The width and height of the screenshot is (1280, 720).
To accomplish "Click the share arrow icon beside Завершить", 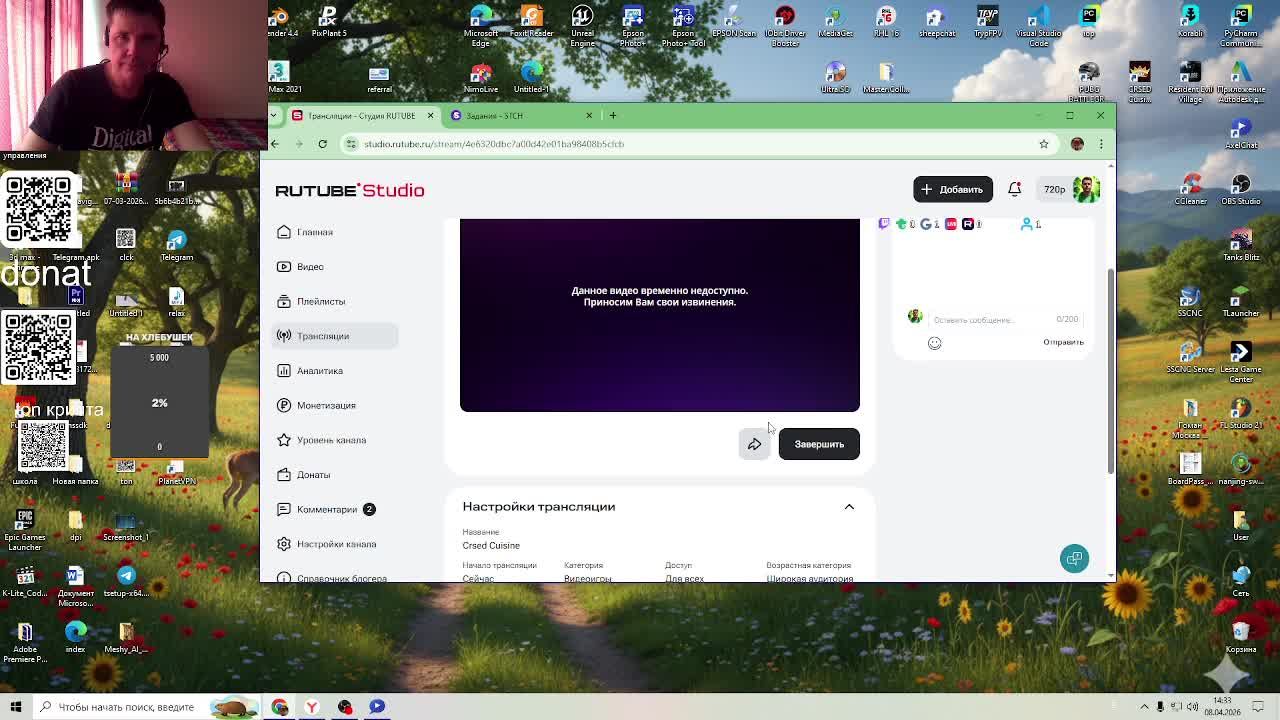I will click(x=755, y=444).
